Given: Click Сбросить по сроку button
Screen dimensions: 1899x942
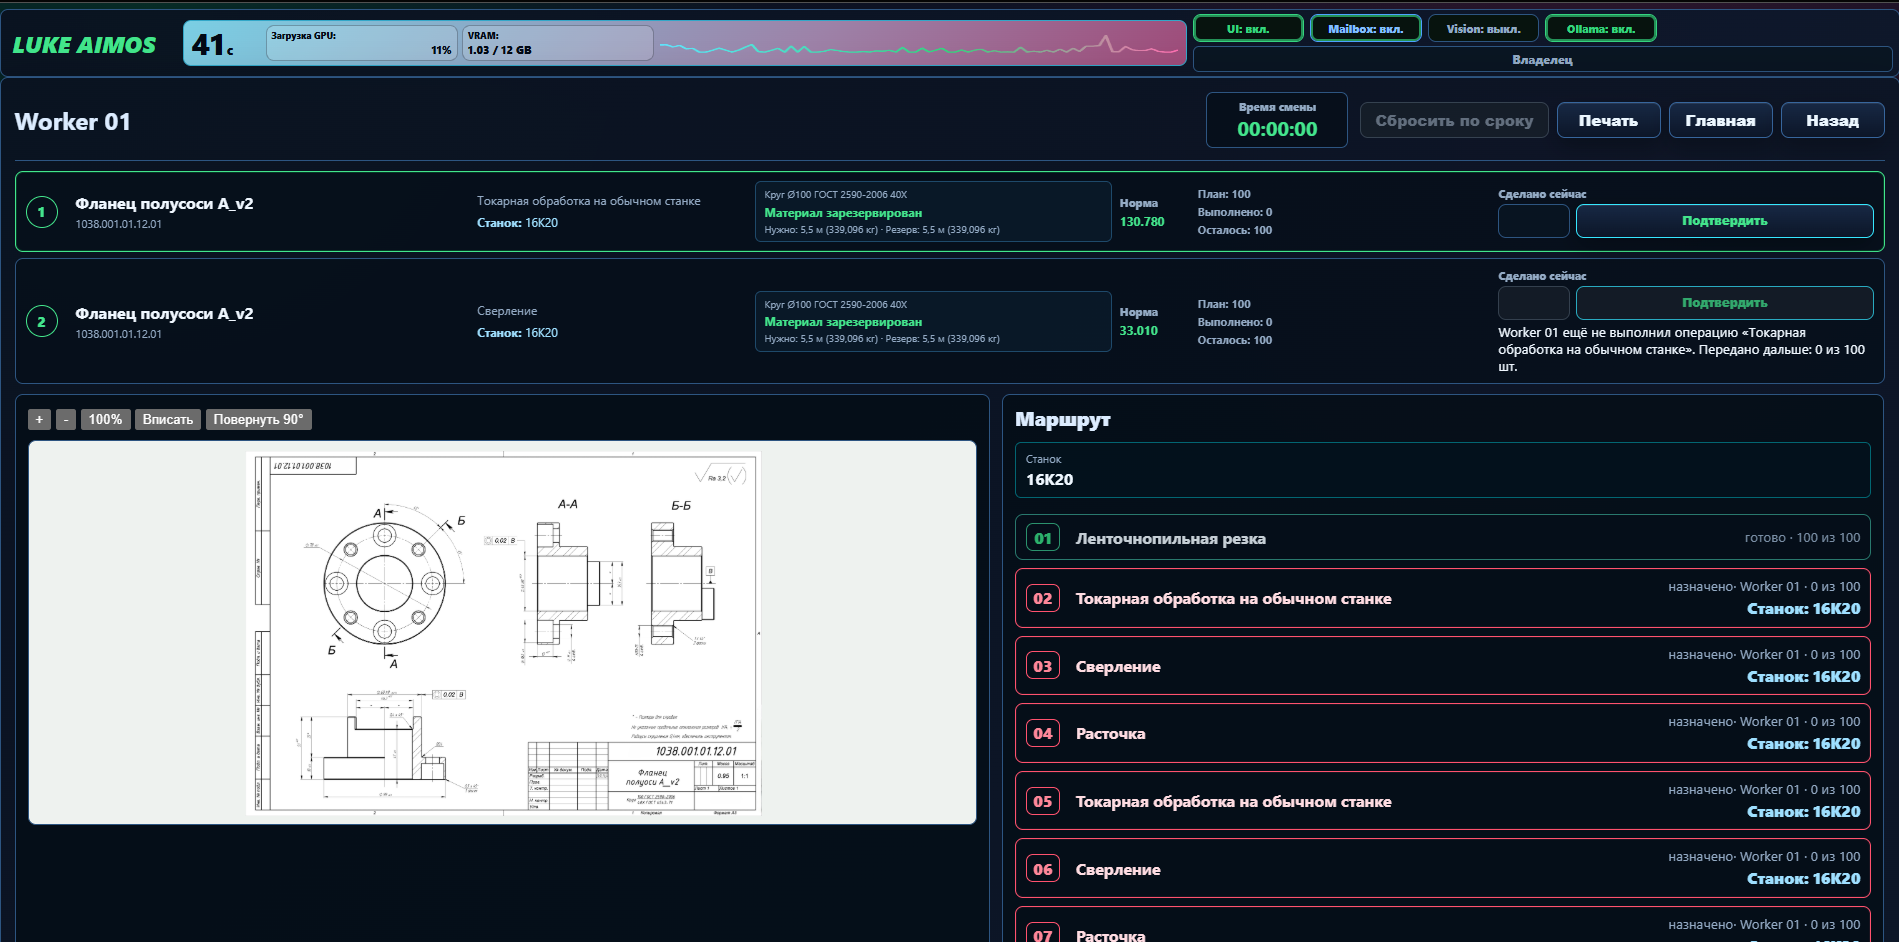Looking at the screenshot, I should [x=1454, y=120].
